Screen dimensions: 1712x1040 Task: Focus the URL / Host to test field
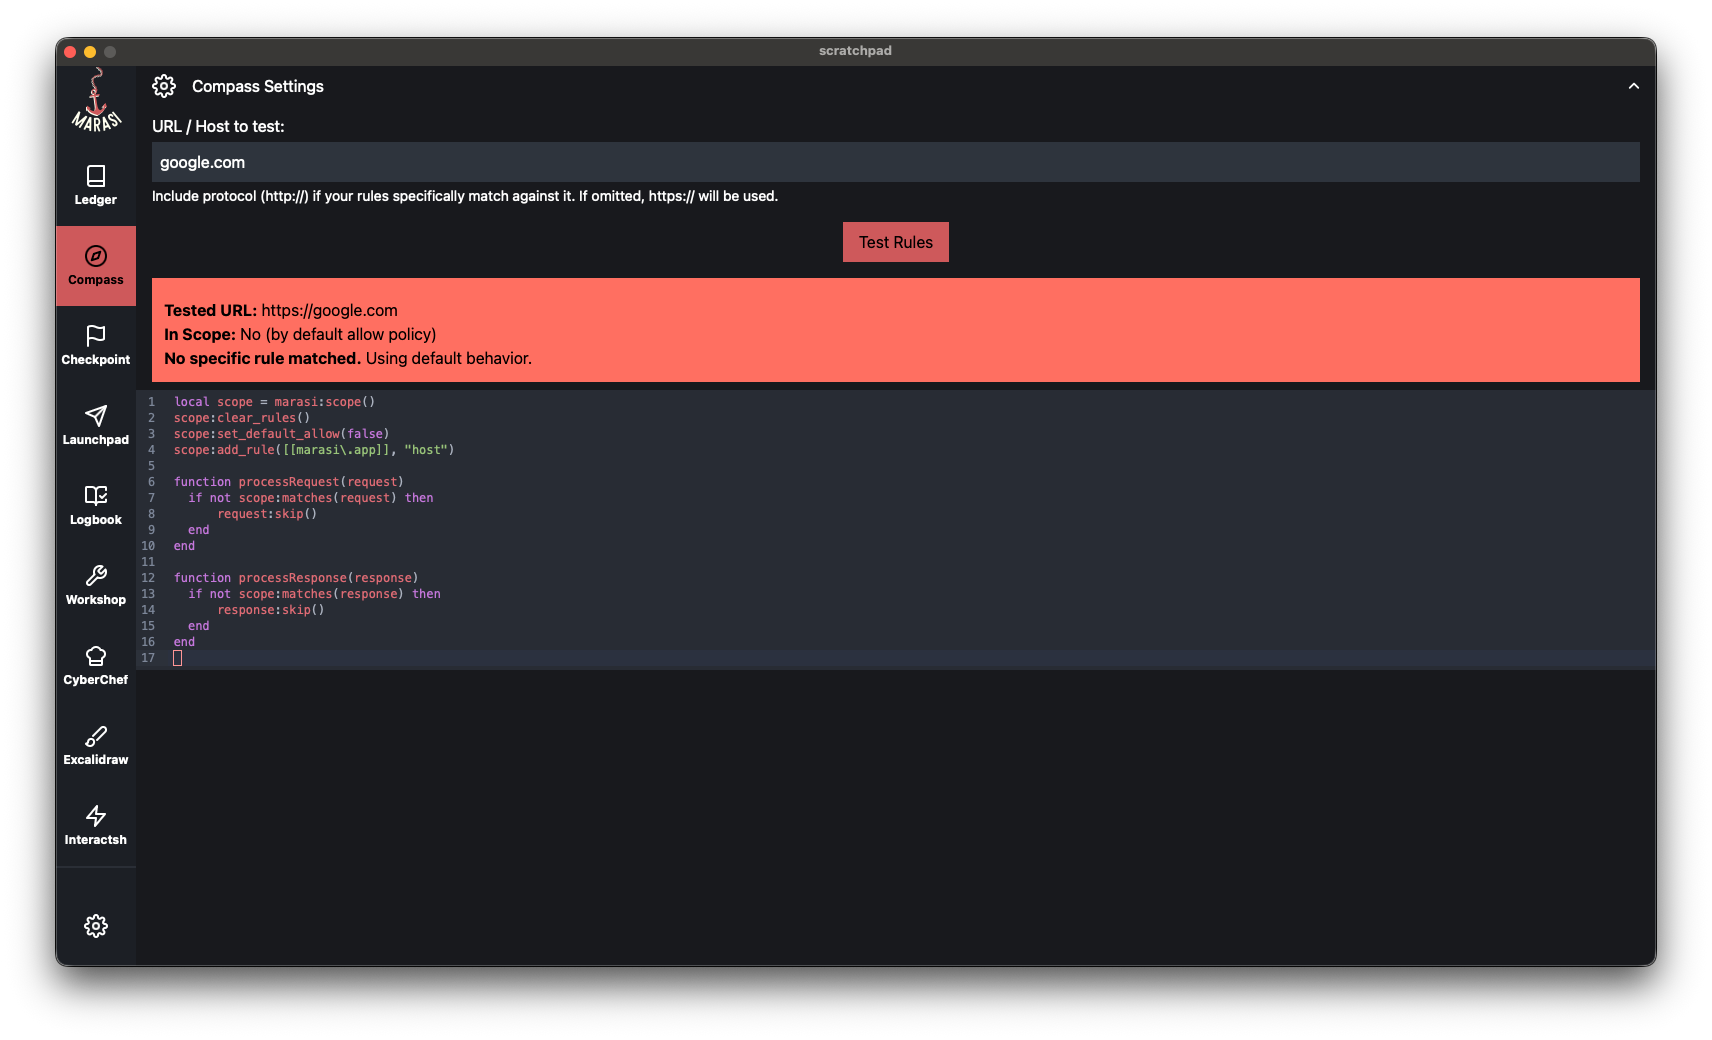pyautogui.click(x=895, y=162)
